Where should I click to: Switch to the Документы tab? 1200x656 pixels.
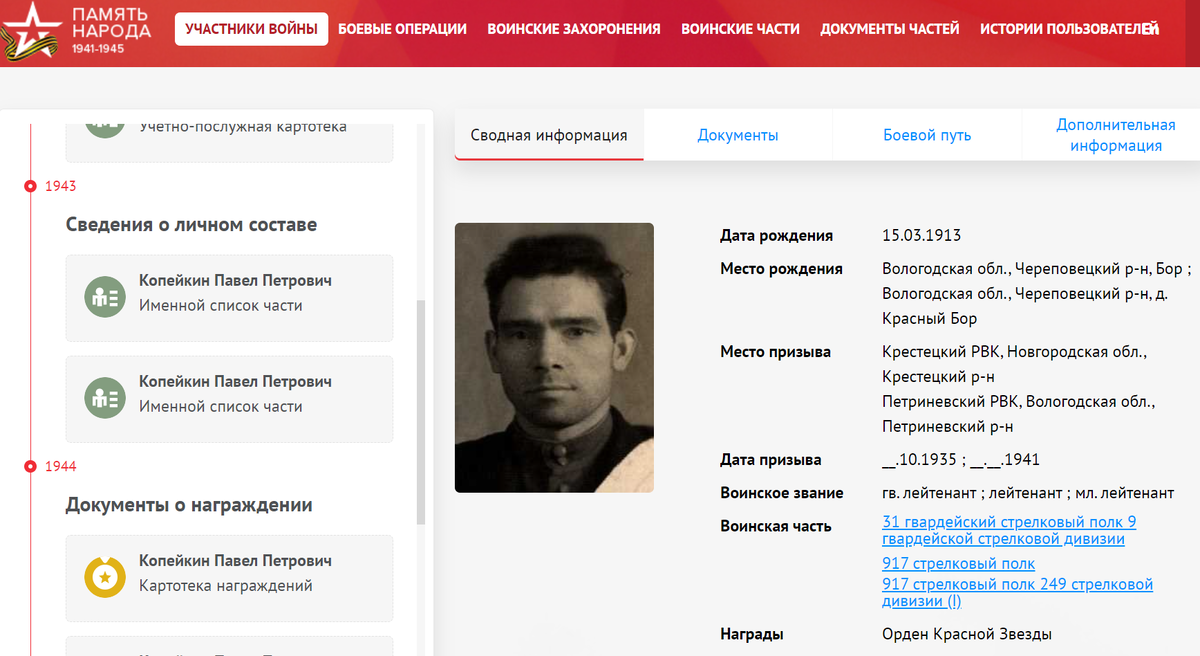(x=738, y=135)
